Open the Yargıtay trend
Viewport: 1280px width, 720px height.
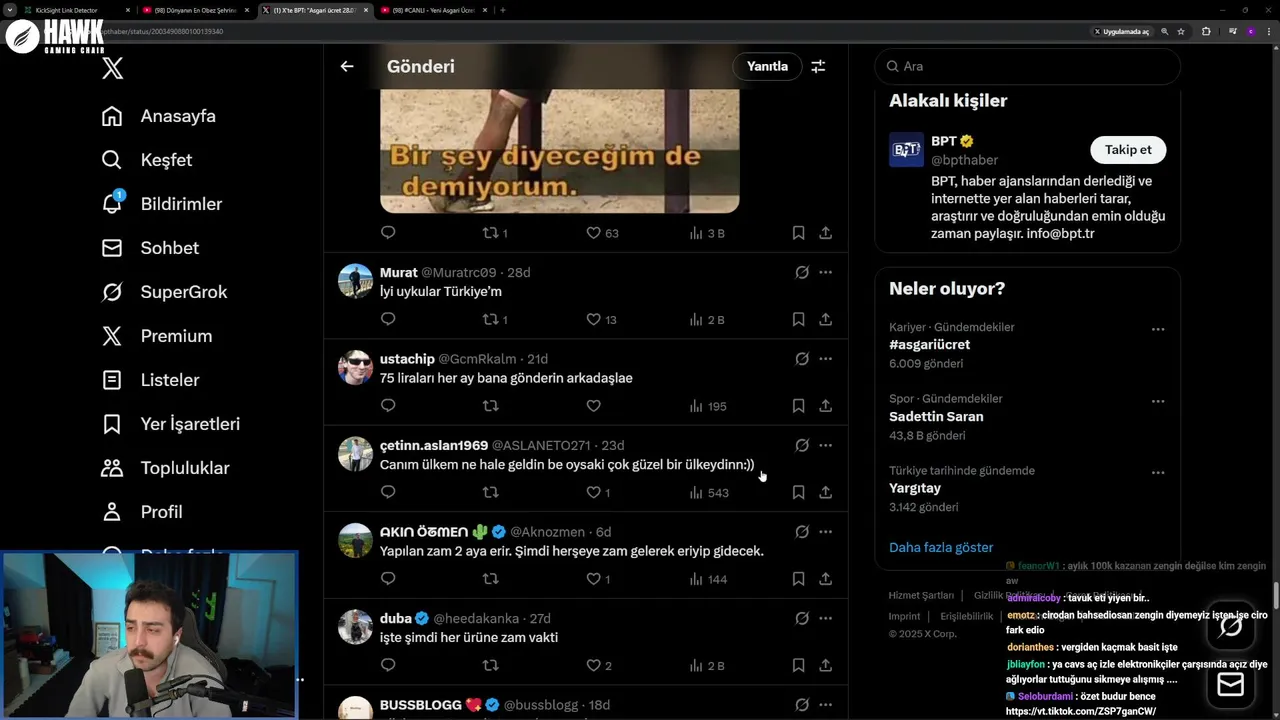[x=915, y=488]
